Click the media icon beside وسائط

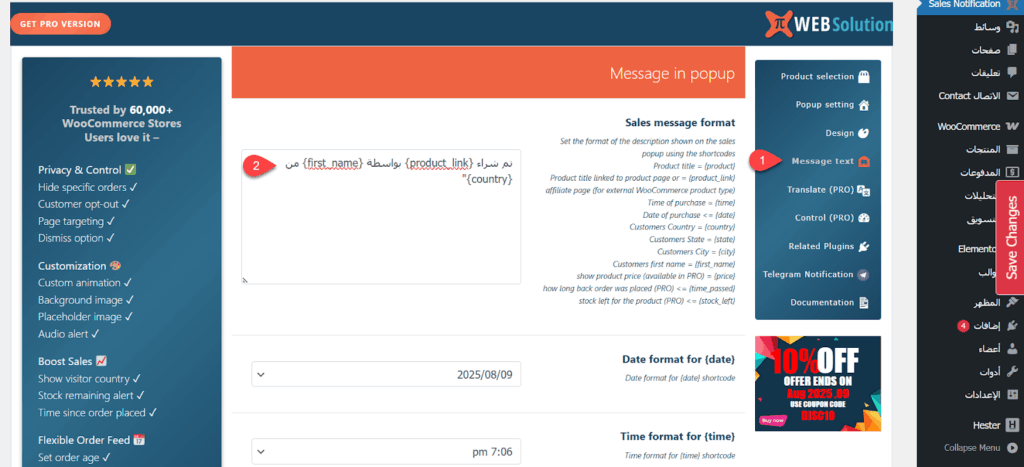pos(1012,27)
